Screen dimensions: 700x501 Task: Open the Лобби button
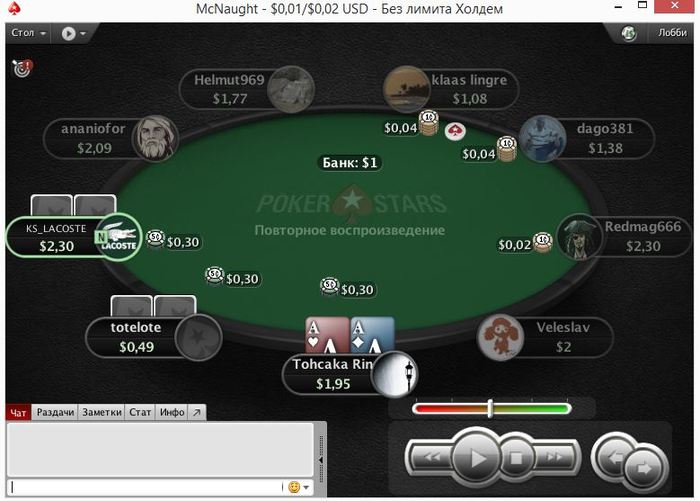tap(671, 33)
